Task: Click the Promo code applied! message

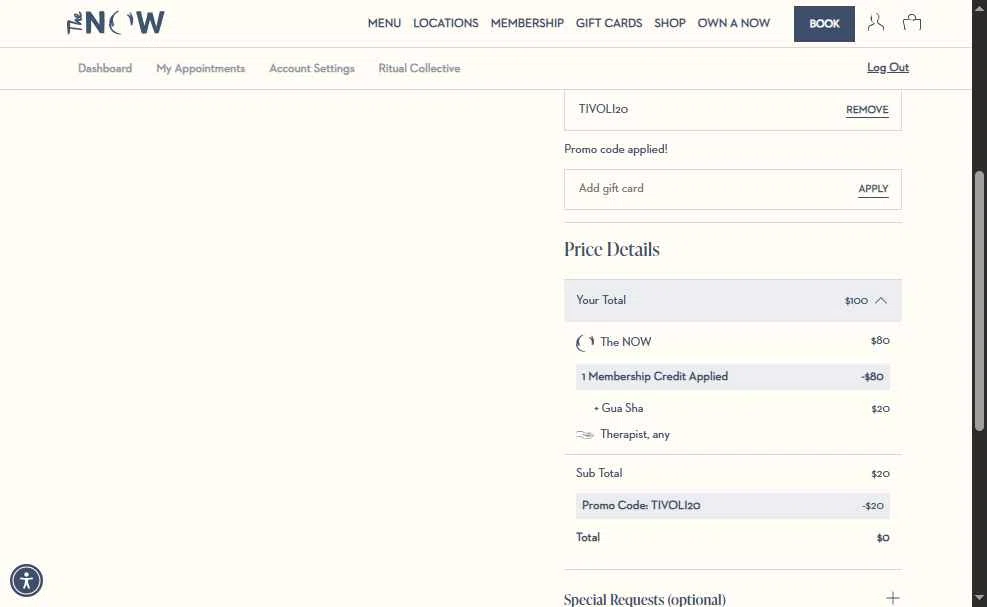Action: click(x=616, y=149)
